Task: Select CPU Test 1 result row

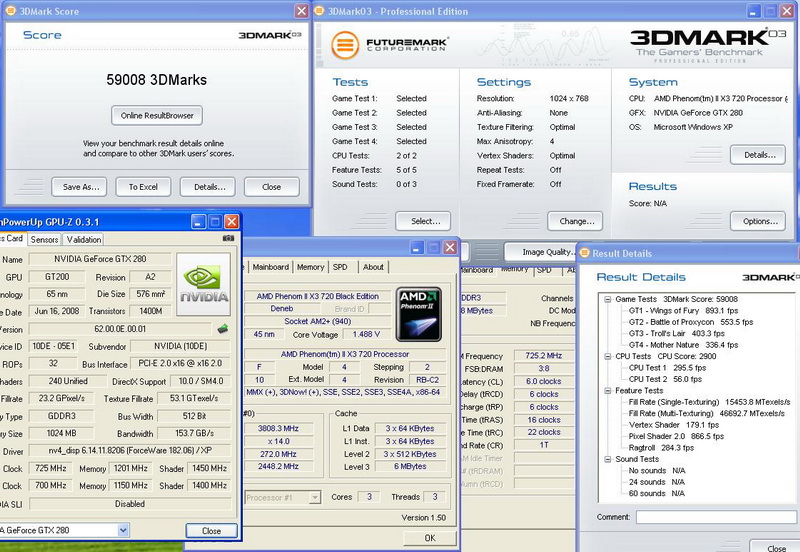Action: point(667,368)
